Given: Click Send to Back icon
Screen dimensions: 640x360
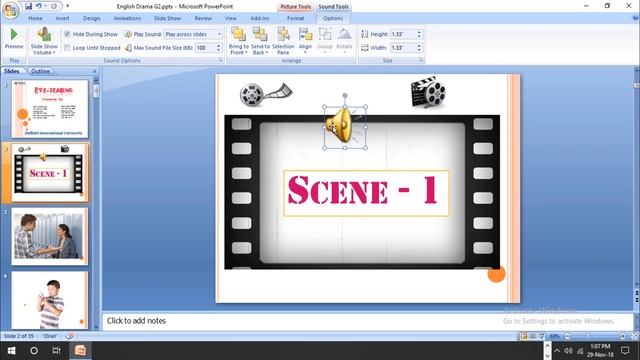Looking at the screenshot, I should [x=260, y=34].
